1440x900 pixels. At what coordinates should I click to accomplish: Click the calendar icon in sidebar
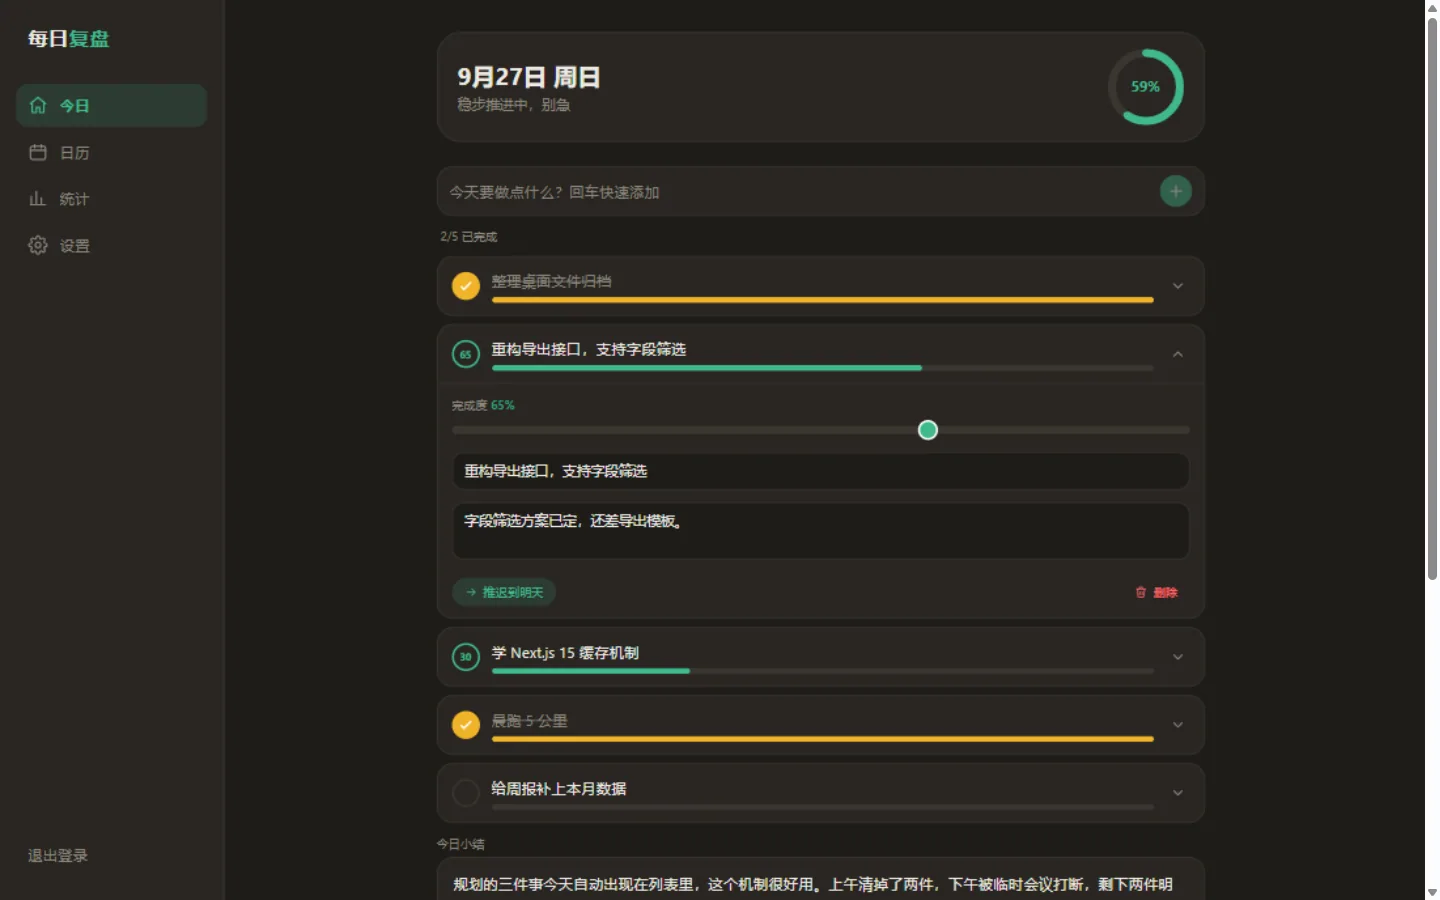point(38,153)
